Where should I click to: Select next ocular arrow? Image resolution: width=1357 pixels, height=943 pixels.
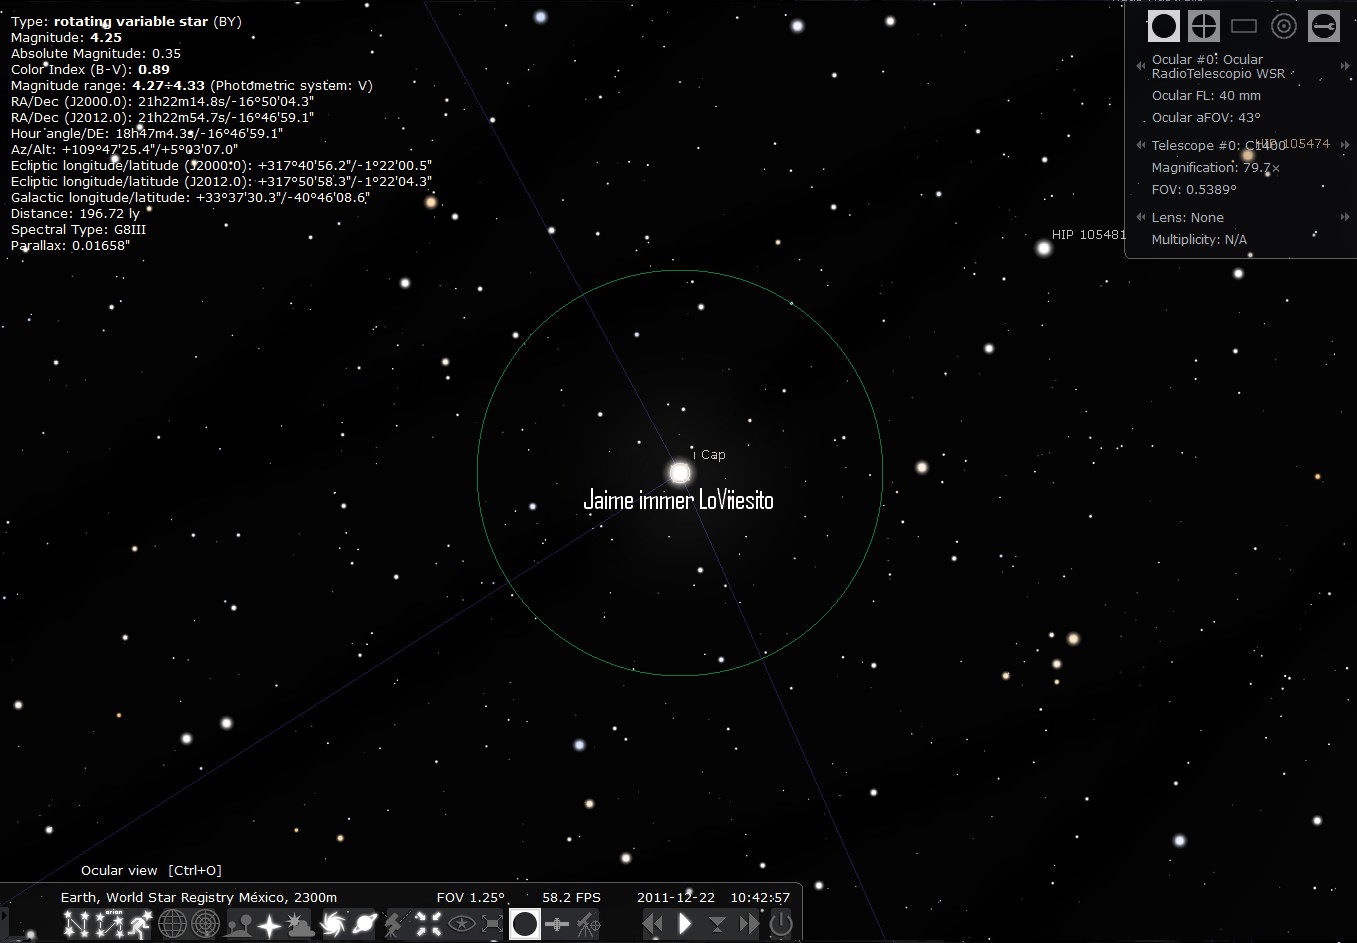coord(1345,66)
